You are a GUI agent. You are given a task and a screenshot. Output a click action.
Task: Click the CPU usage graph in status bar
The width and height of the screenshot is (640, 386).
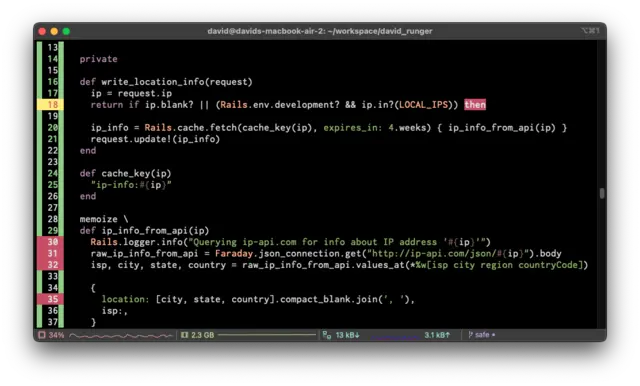tap(120, 336)
